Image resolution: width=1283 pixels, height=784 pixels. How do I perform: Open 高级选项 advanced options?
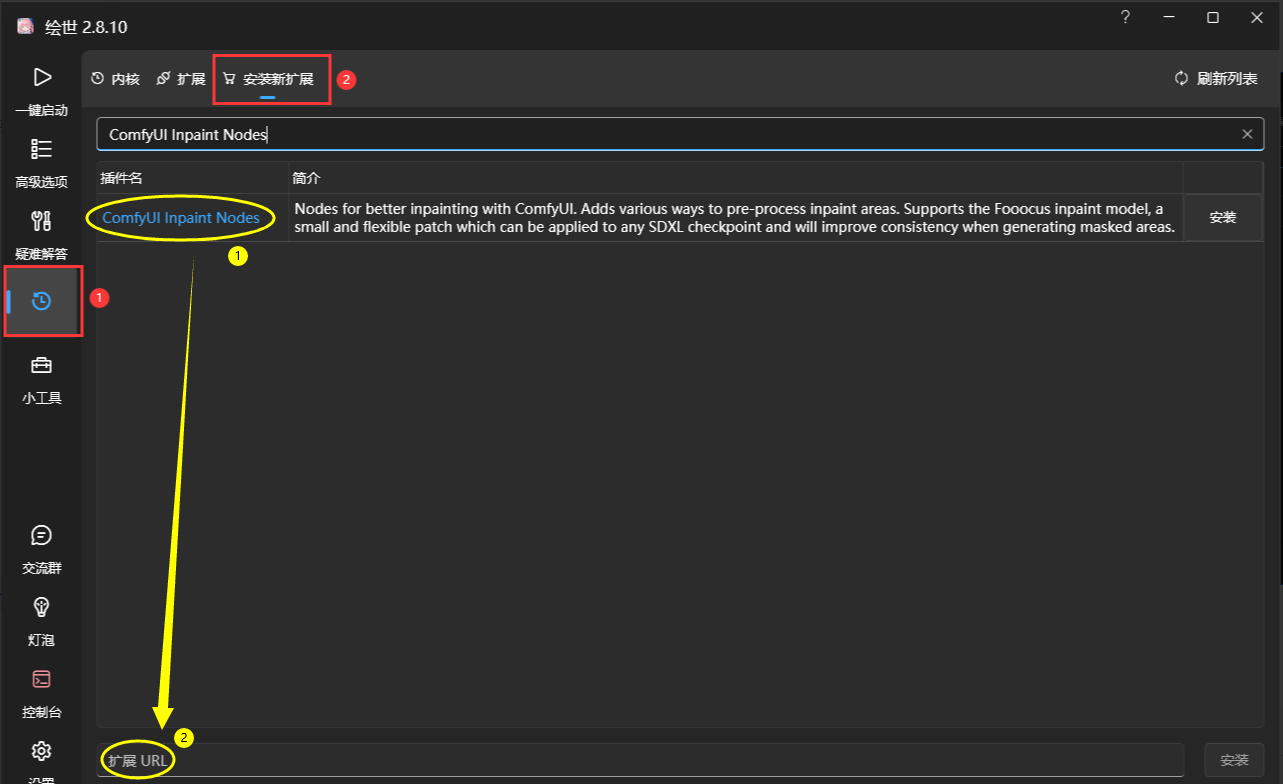point(41,163)
